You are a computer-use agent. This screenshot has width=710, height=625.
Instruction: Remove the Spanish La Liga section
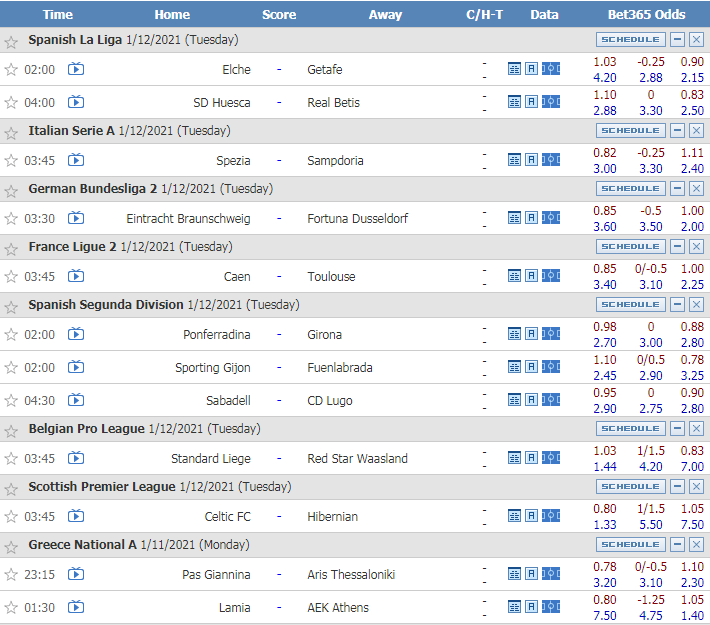pos(696,39)
